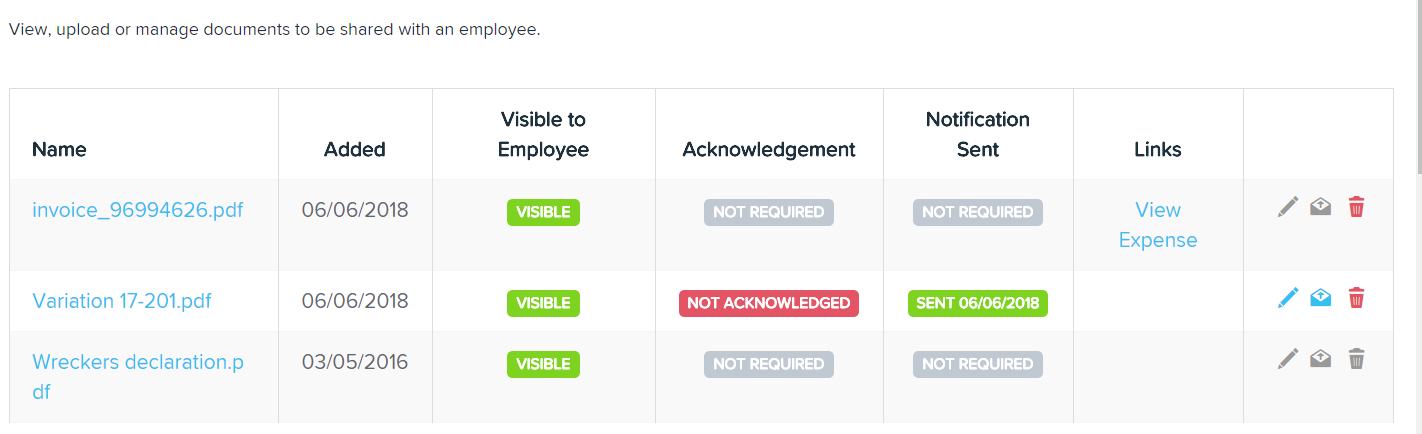Delete invoice_96994626.pdf with red trash icon

(1356, 207)
